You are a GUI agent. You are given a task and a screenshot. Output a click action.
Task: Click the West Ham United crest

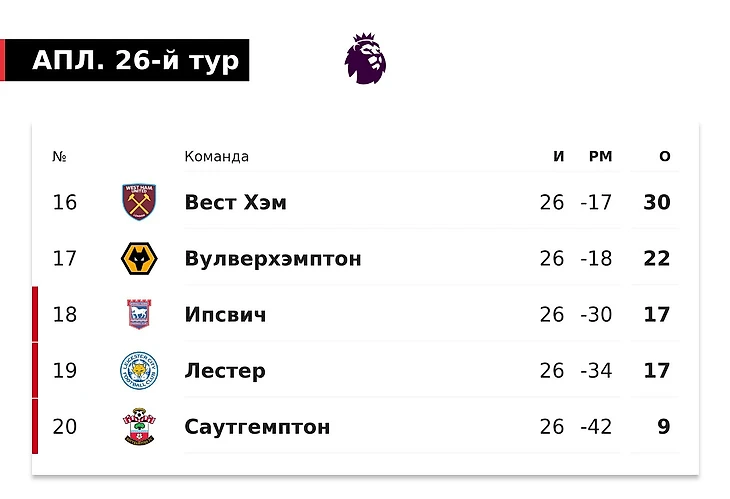(137, 202)
